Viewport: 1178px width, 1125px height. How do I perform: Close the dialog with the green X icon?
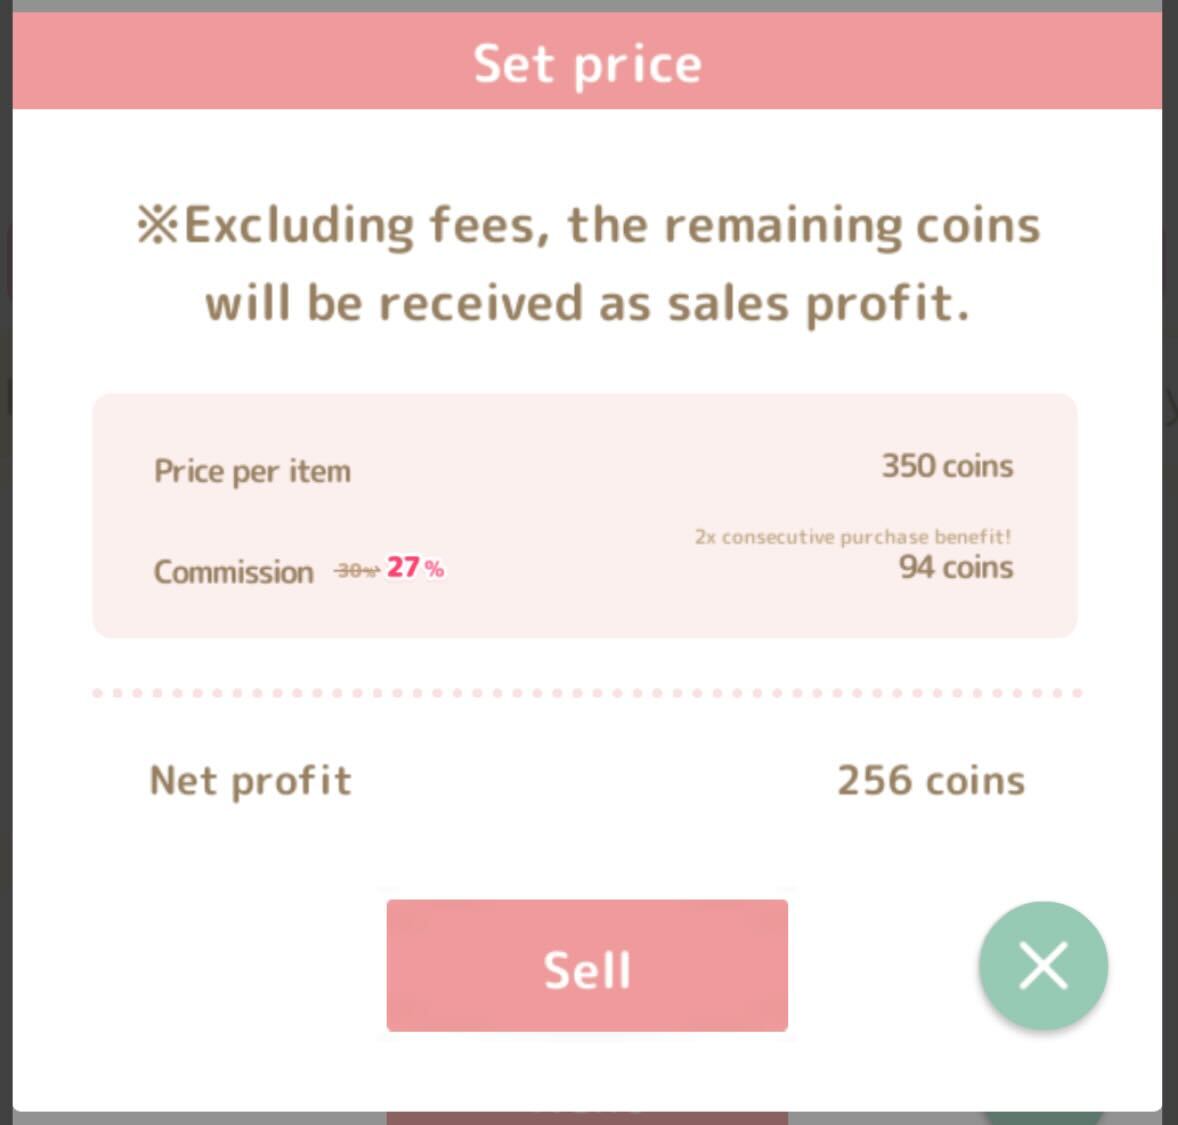pyautogui.click(x=1043, y=965)
